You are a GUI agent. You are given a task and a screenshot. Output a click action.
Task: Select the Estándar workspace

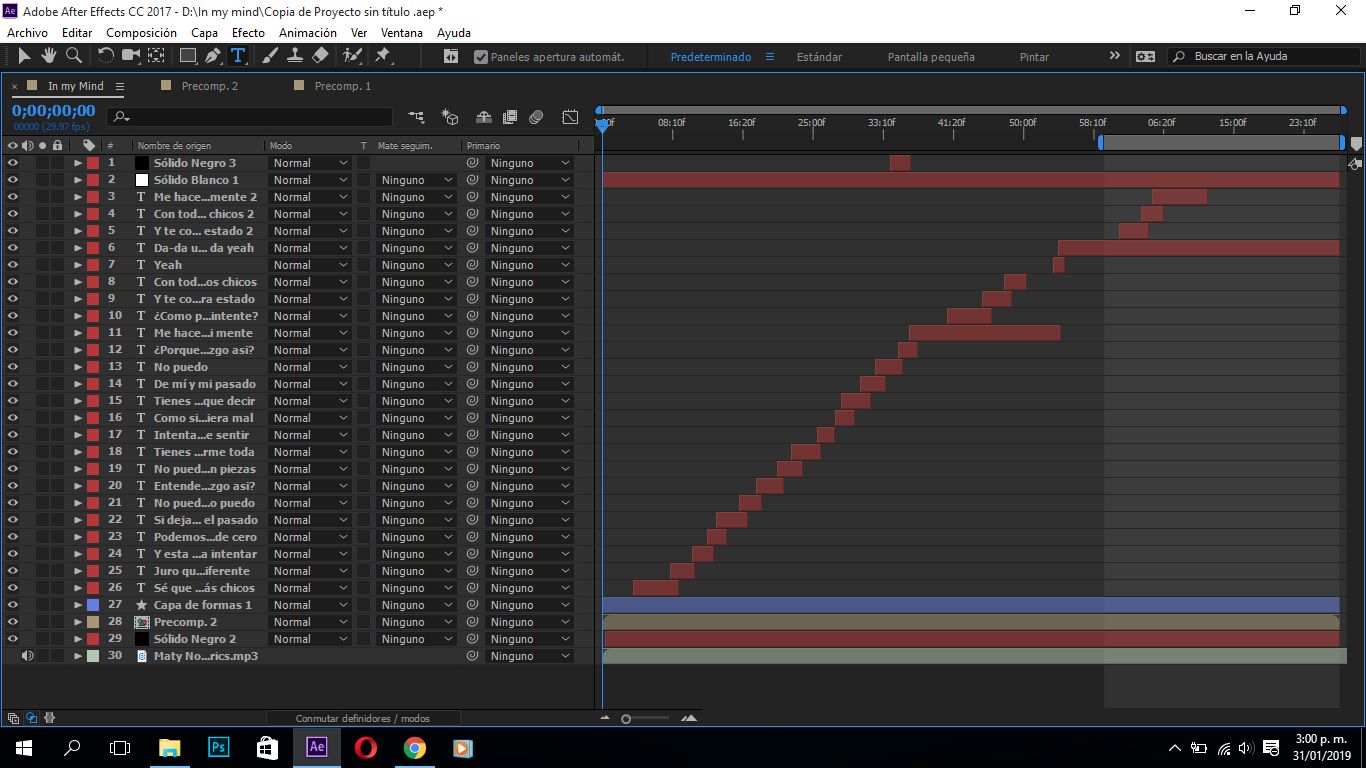pos(819,57)
